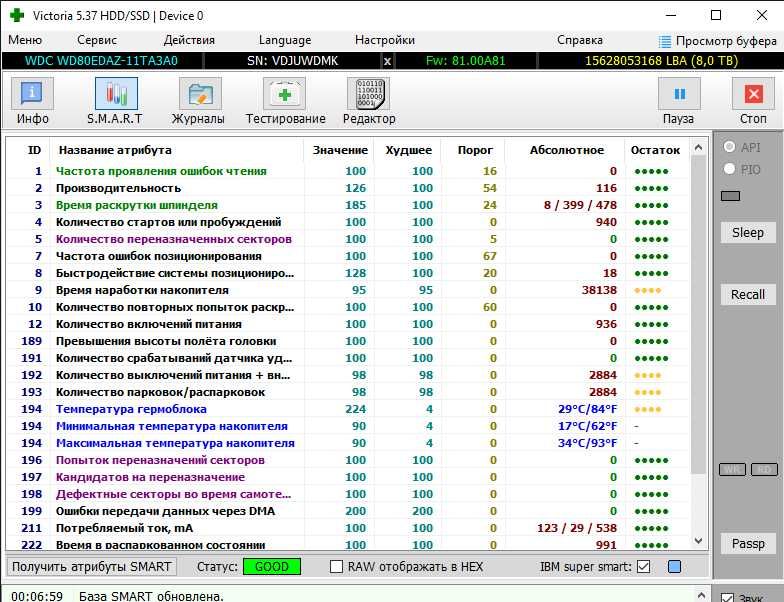Image resolution: width=784 pixels, height=602 pixels.
Task: Click the green GOOD status indicator
Action: [272, 566]
